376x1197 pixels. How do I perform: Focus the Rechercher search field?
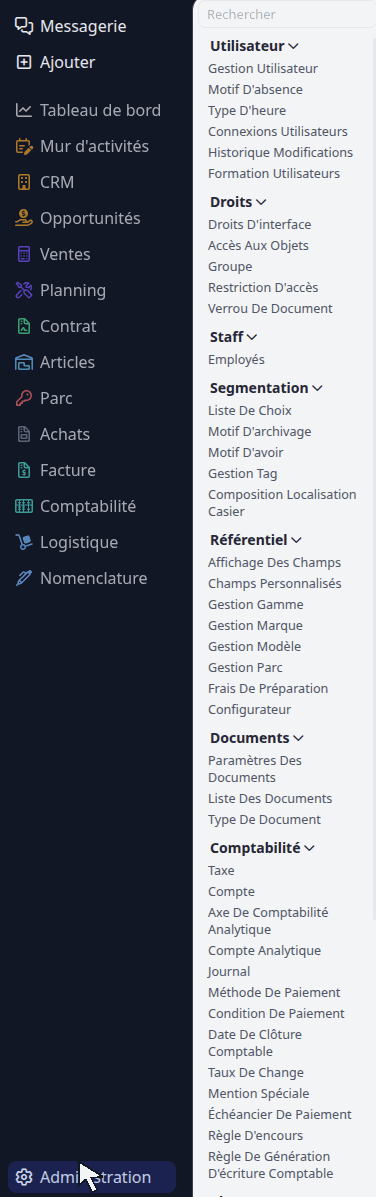pos(286,15)
